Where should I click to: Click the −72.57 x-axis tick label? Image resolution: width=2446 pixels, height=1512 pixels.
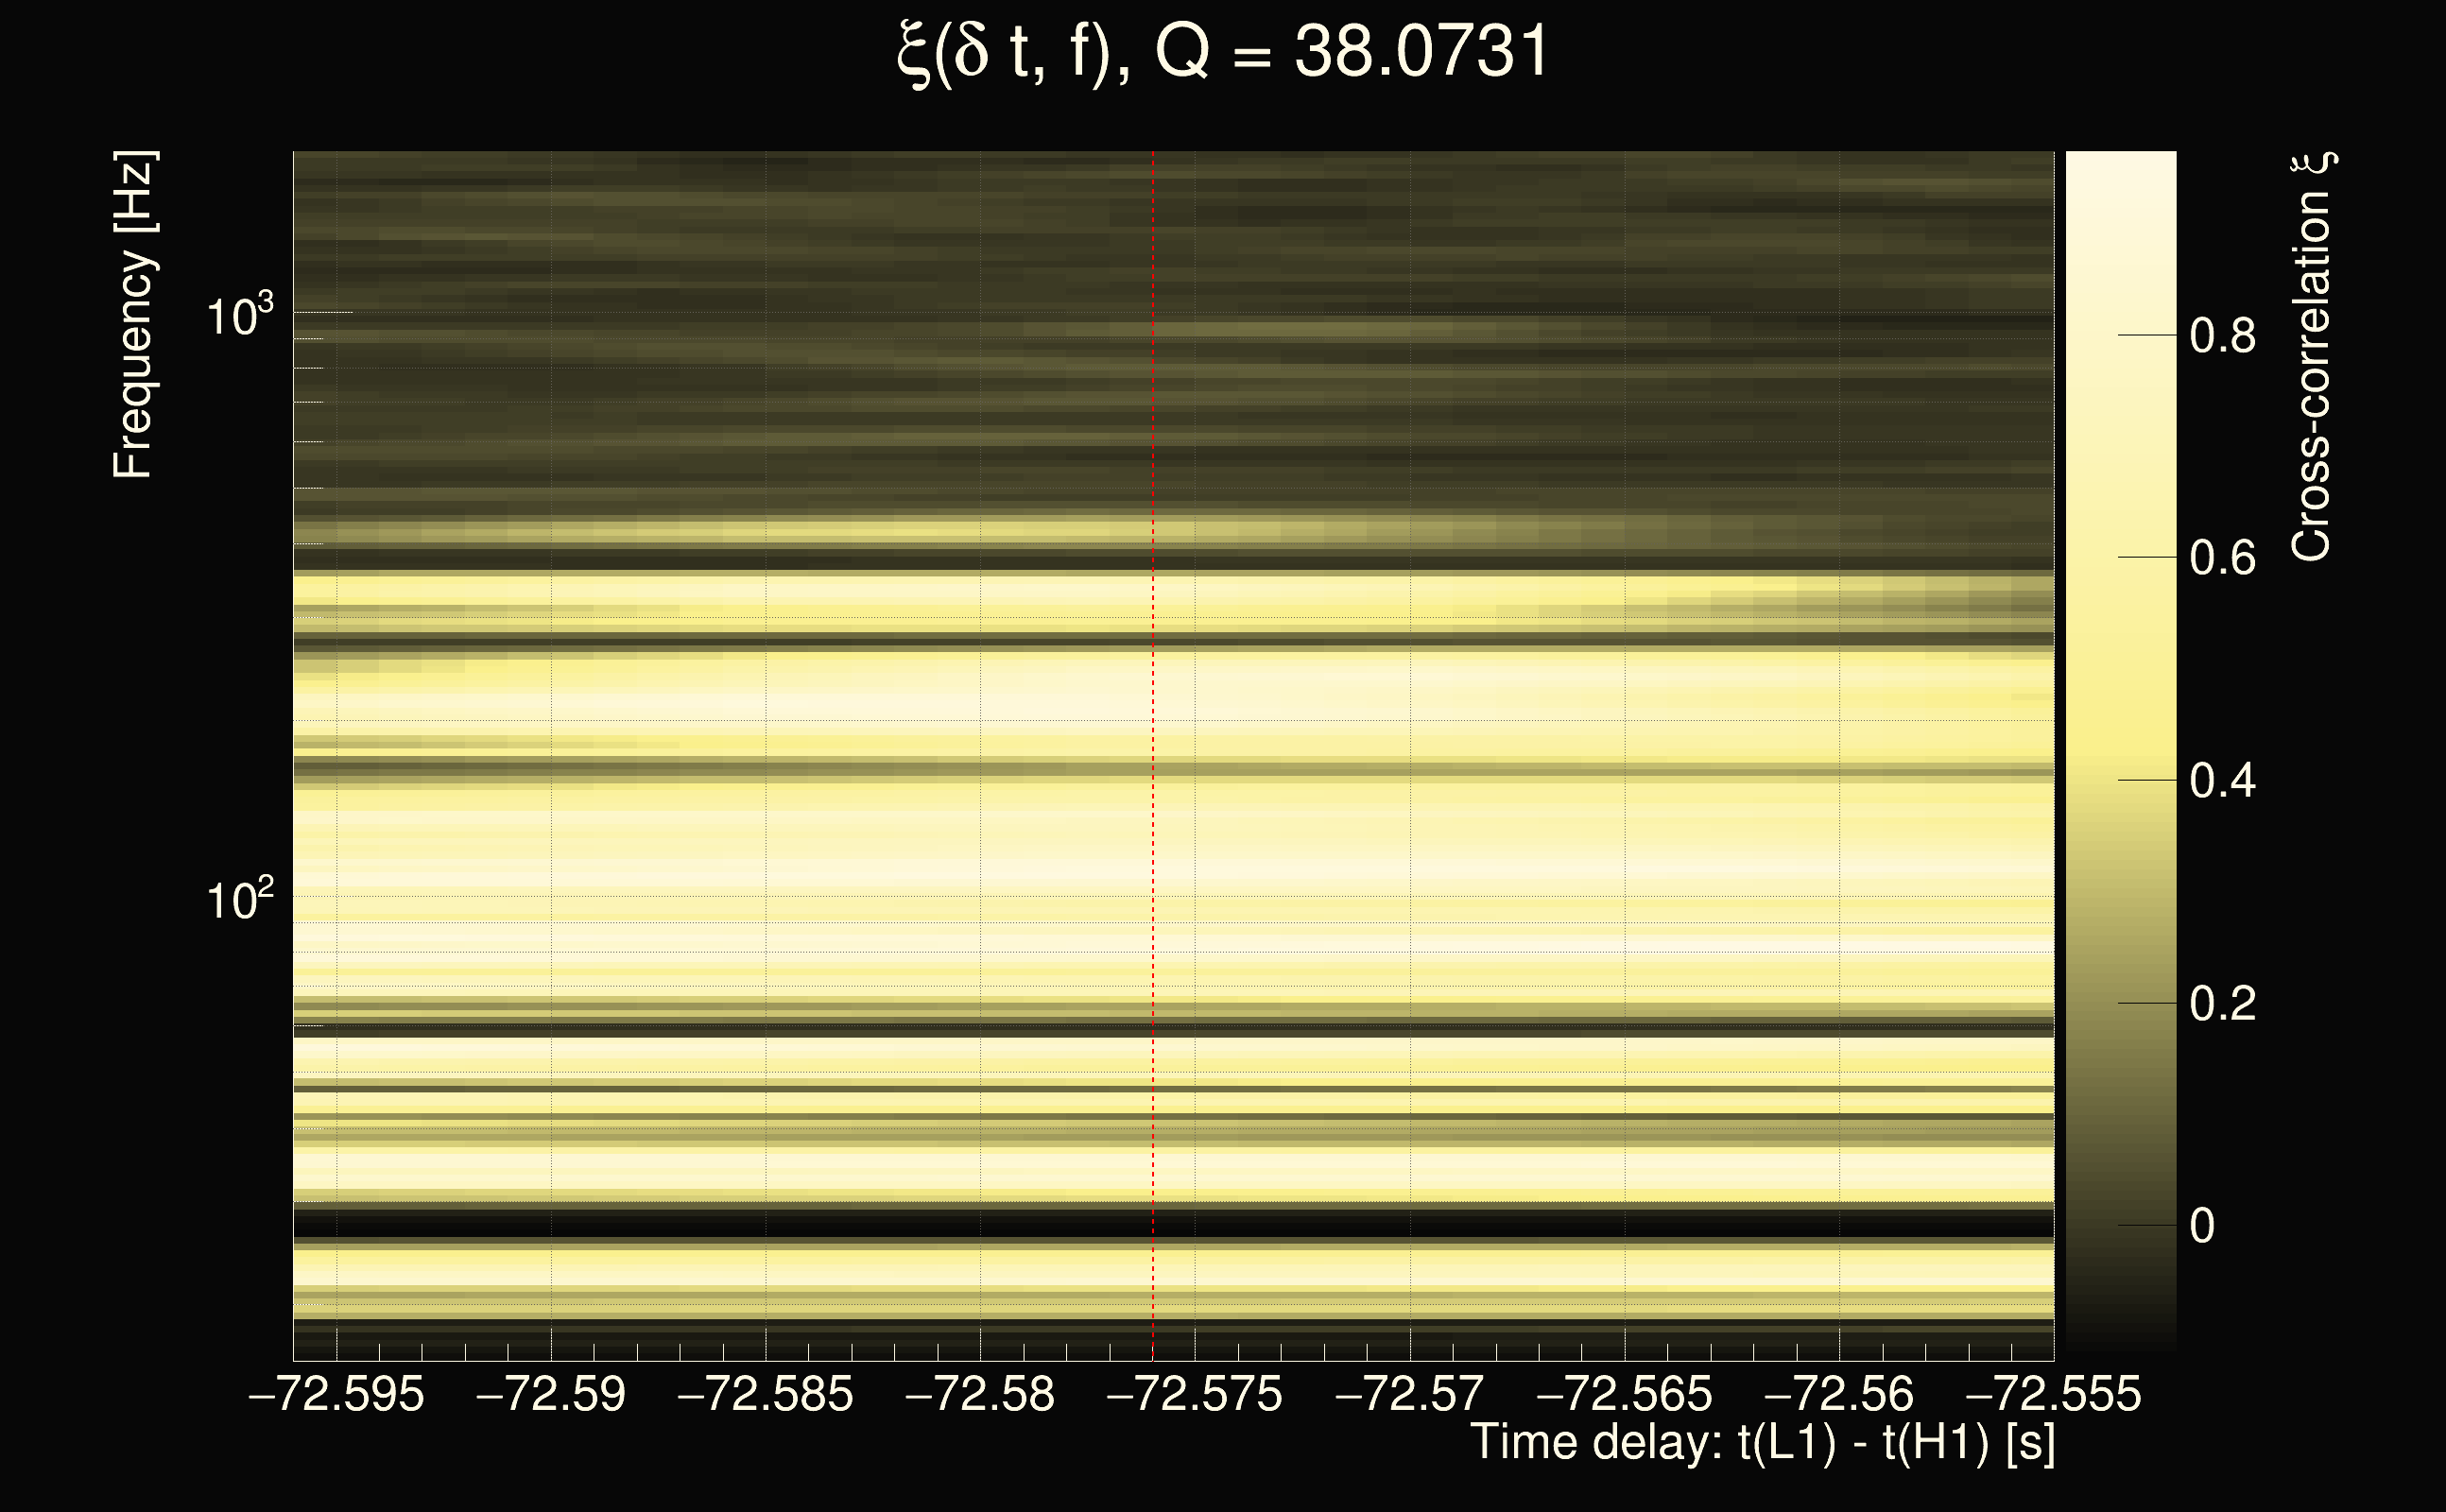(x=1410, y=1394)
